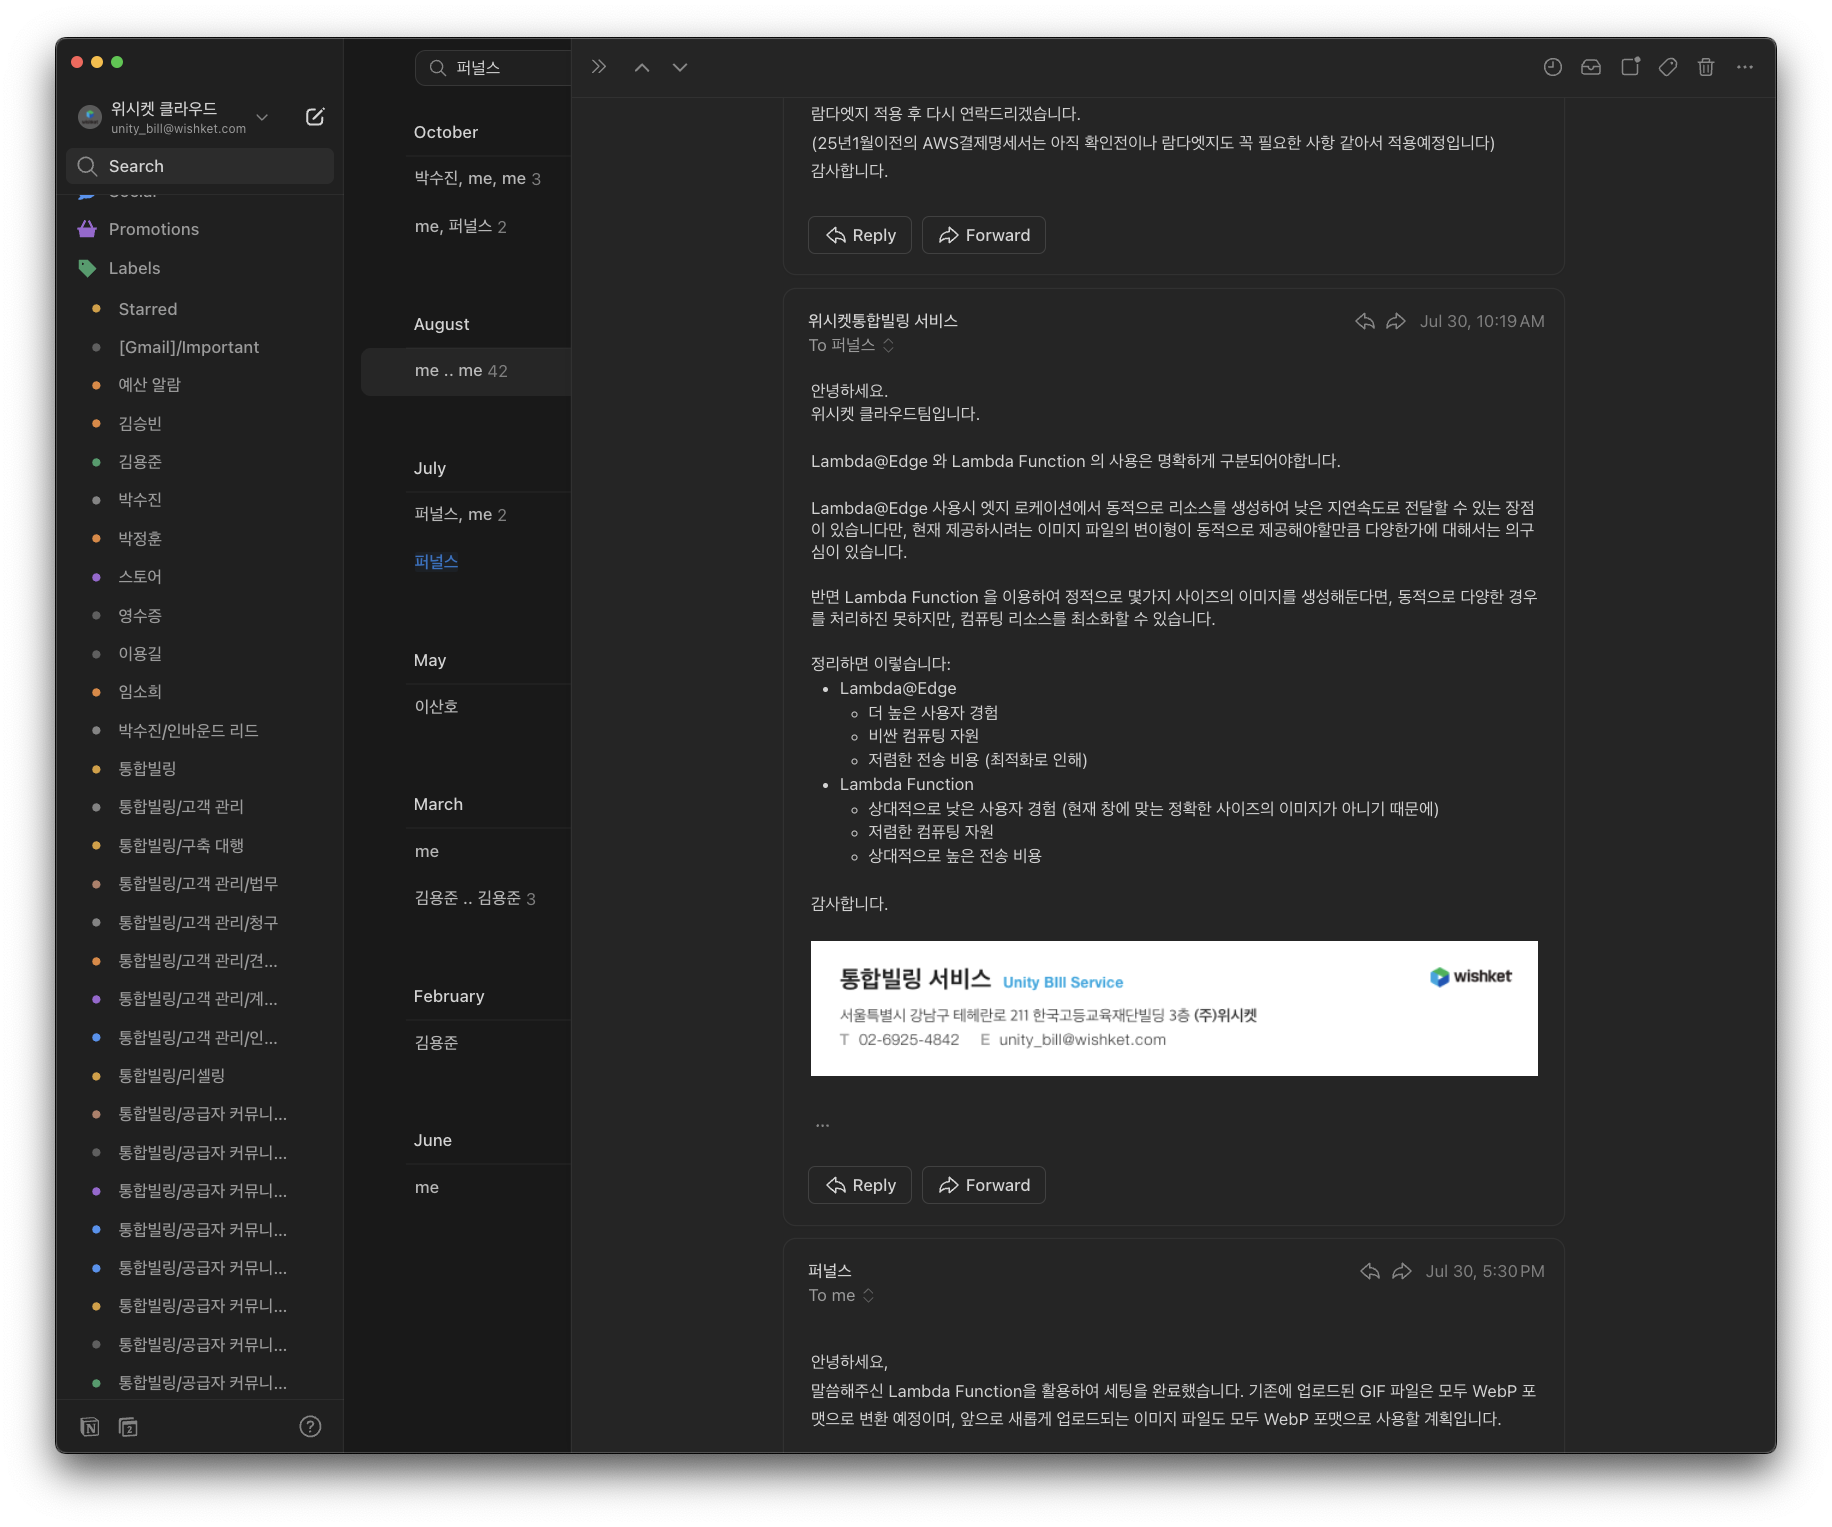Delete the thread with the trash icon
The height and width of the screenshot is (1527, 1832).
(x=1706, y=67)
